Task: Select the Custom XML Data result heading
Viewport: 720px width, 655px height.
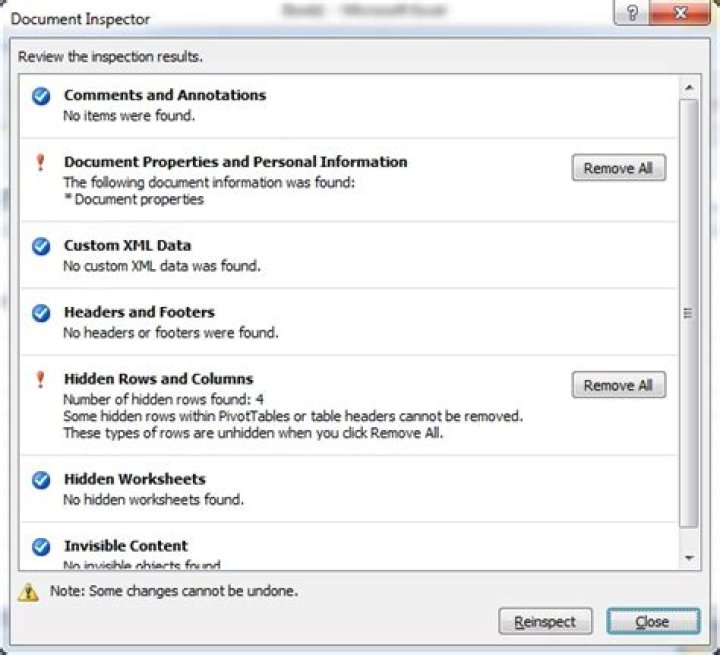Action: click(x=127, y=245)
